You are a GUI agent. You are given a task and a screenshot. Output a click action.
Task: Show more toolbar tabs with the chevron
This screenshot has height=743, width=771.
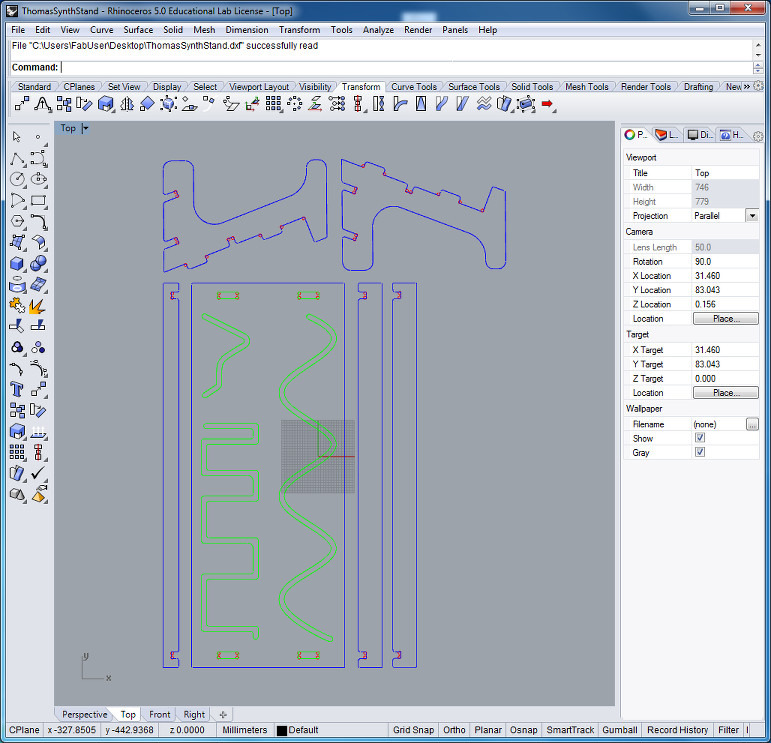(x=747, y=87)
